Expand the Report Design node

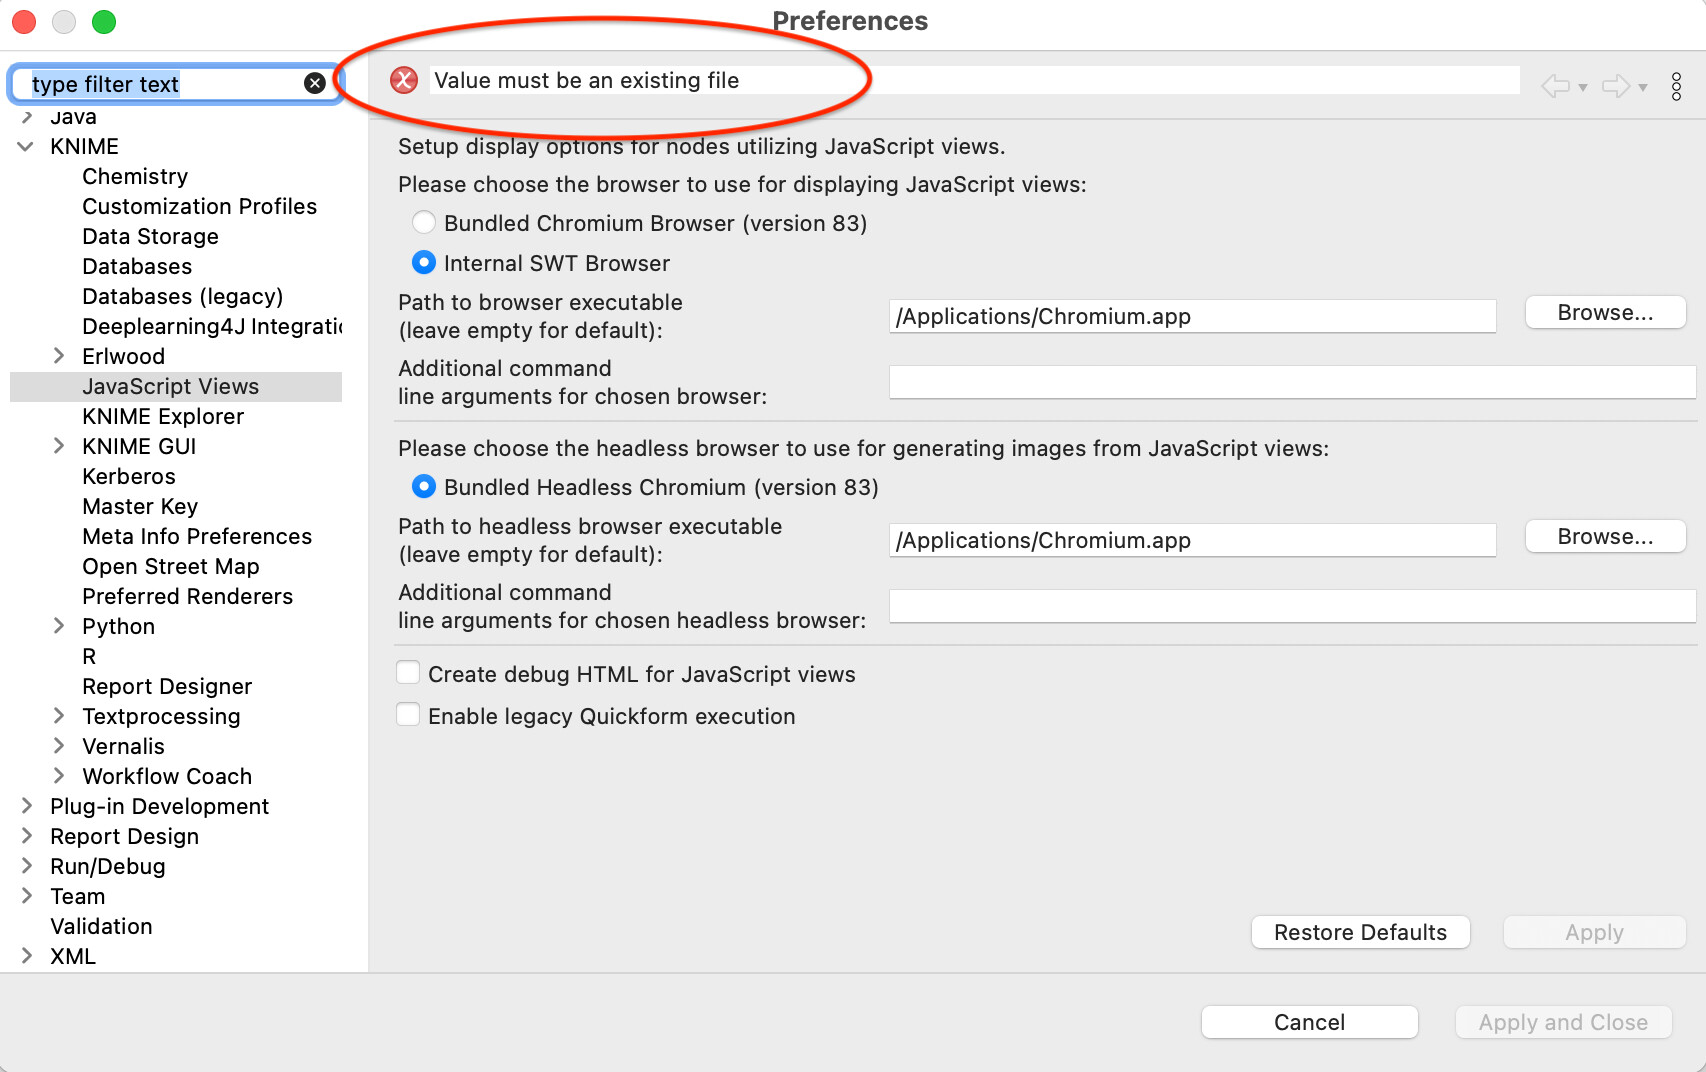click(x=27, y=835)
